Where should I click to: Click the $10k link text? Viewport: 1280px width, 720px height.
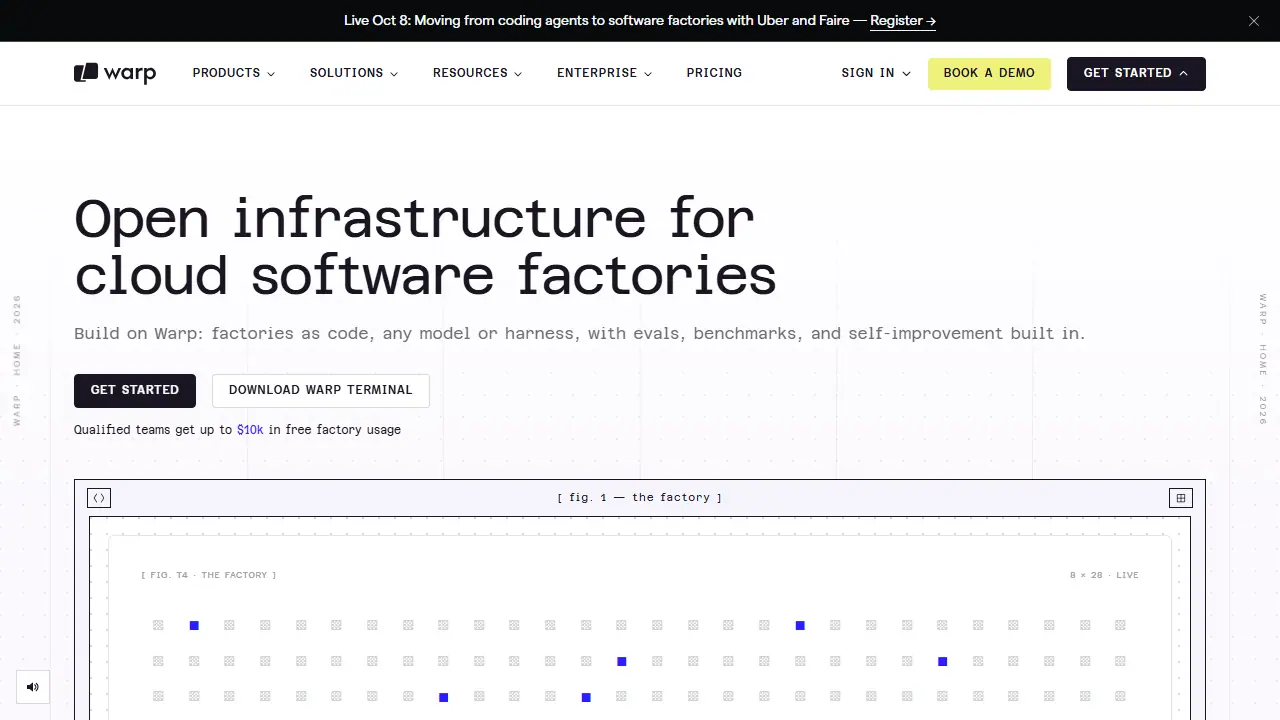[250, 430]
